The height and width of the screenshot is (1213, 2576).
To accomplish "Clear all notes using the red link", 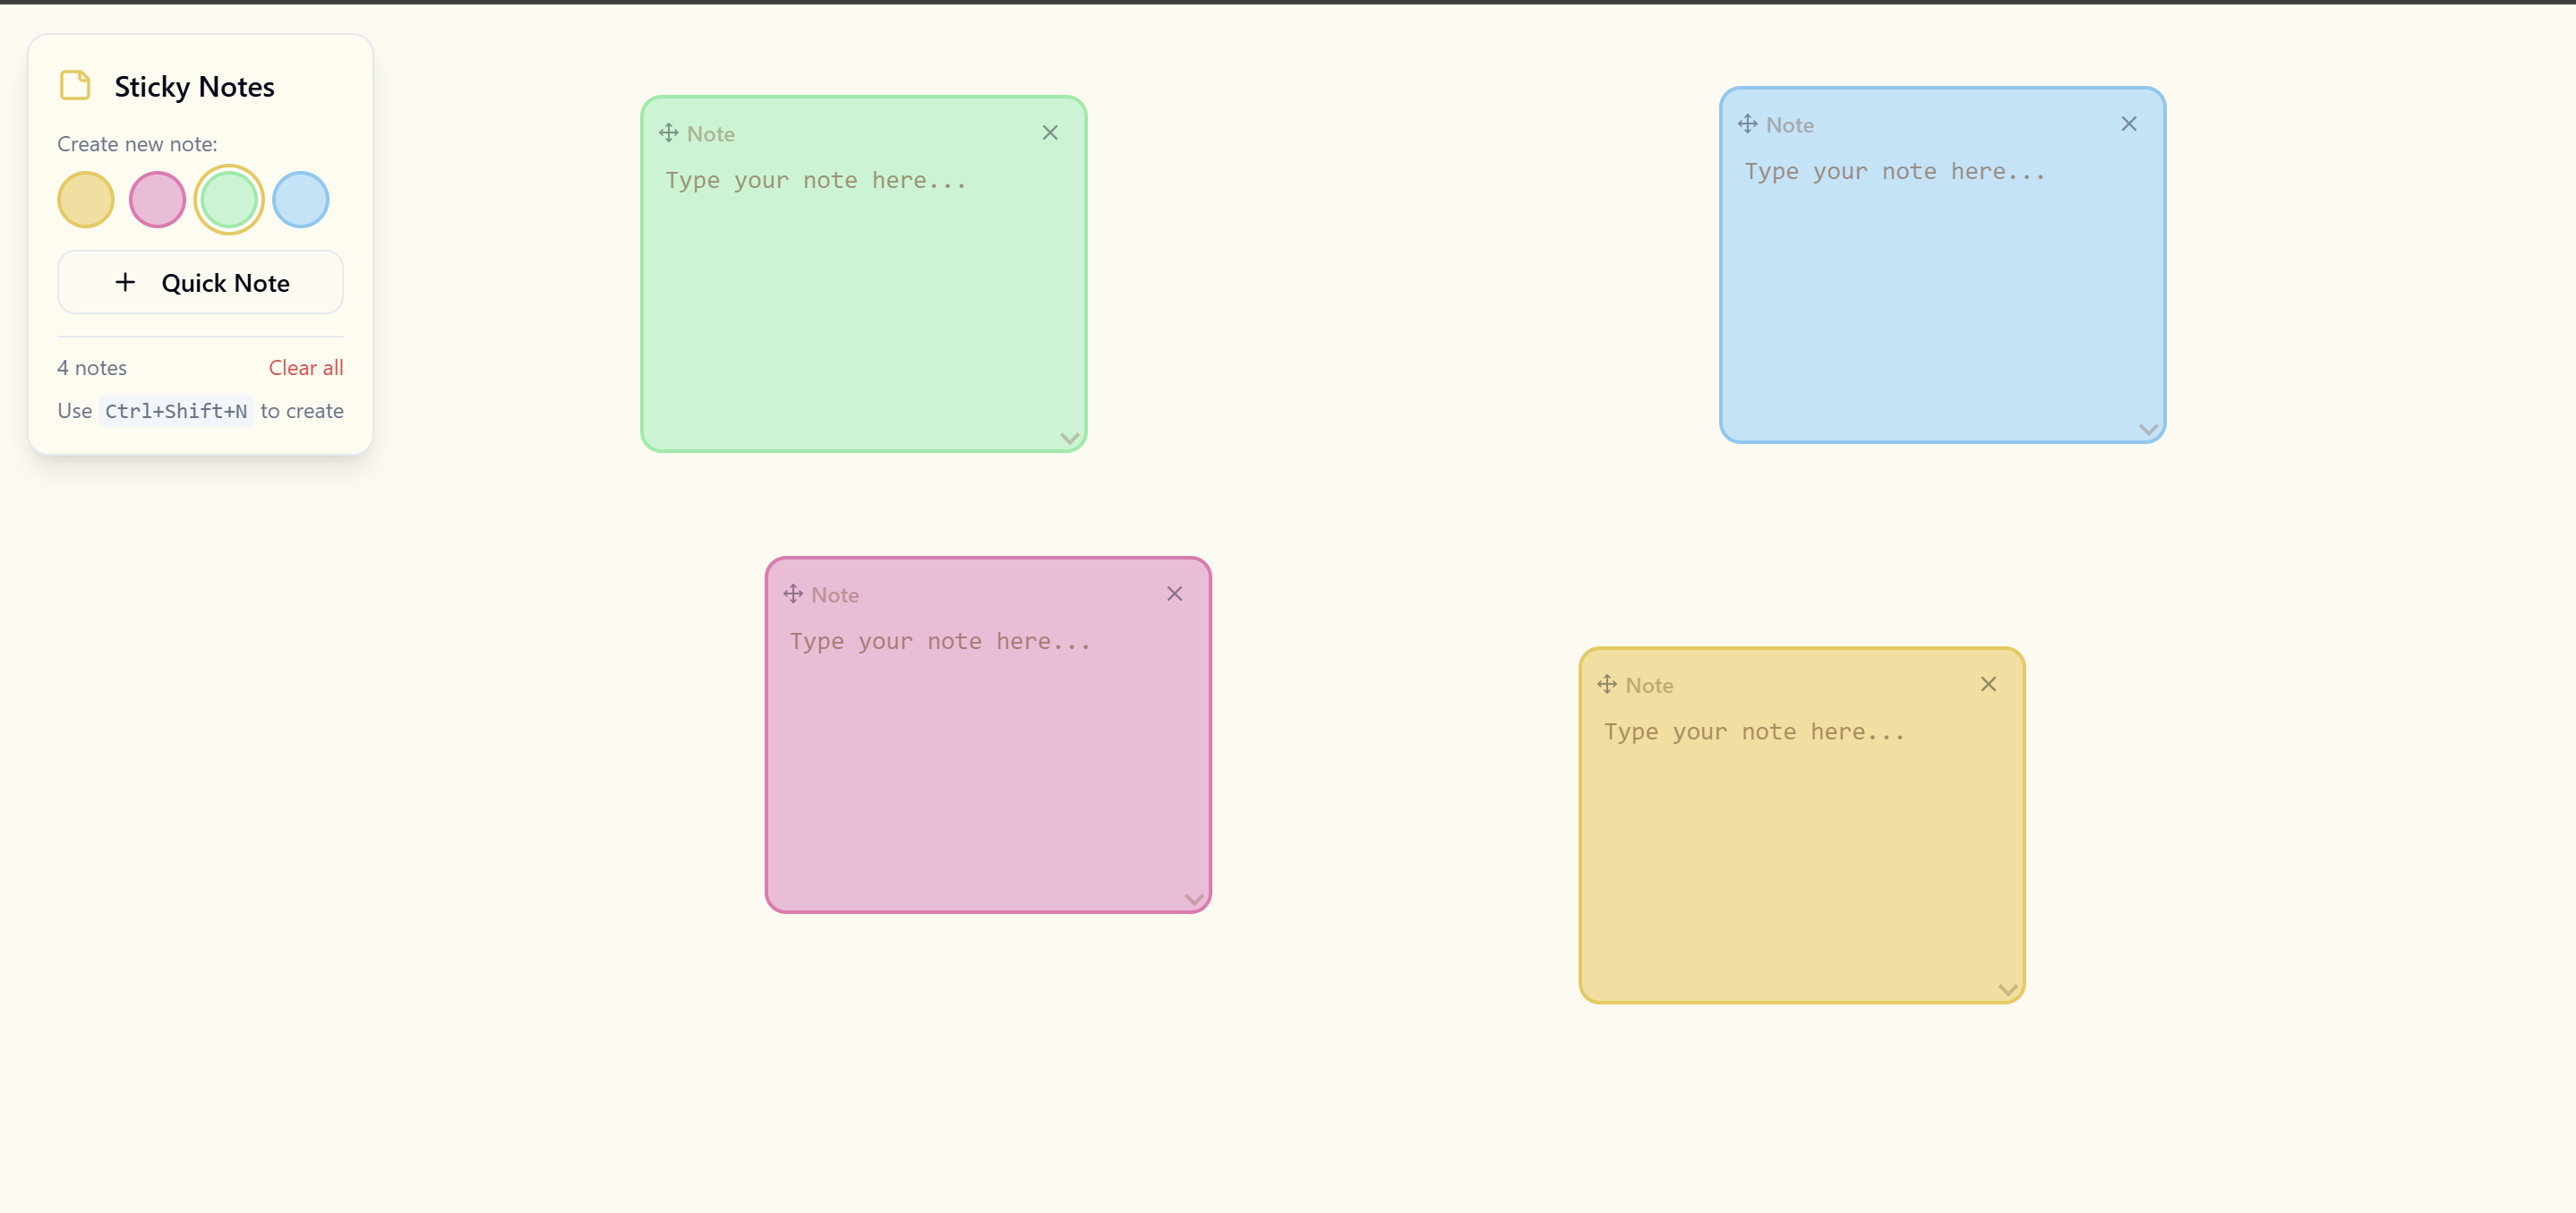I will 305,367.
